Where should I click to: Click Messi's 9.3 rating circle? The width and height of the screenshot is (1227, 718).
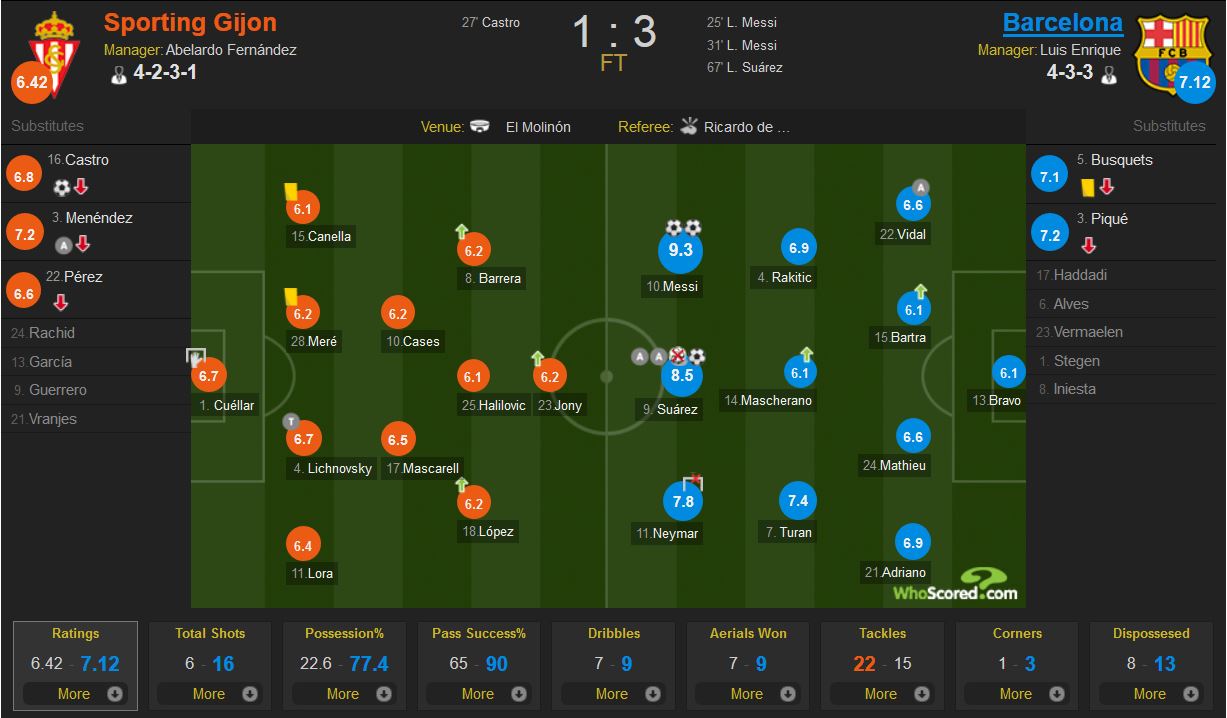(x=680, y=250)
